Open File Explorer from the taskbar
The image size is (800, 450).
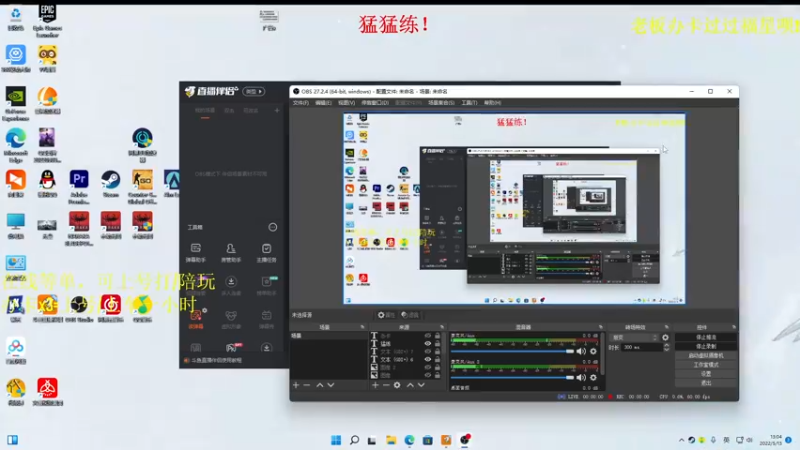tap(391, 440)
